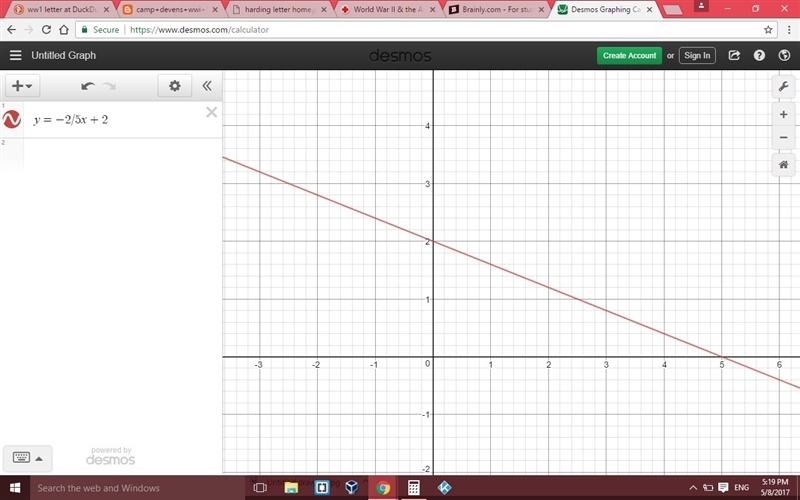Screen dimensions: 800x500
Task: Select the empty expression row 2
Action: 111,153
